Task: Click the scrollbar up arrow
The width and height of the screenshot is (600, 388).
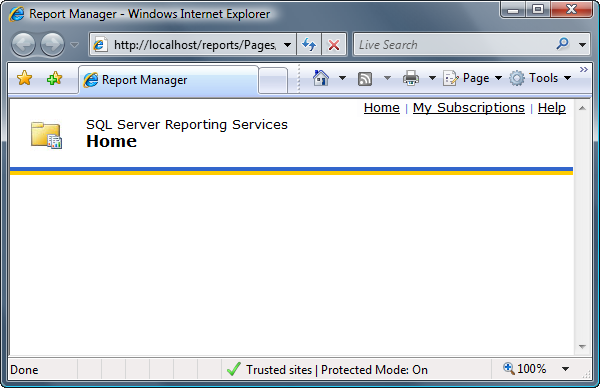Action: pos(582,108)
